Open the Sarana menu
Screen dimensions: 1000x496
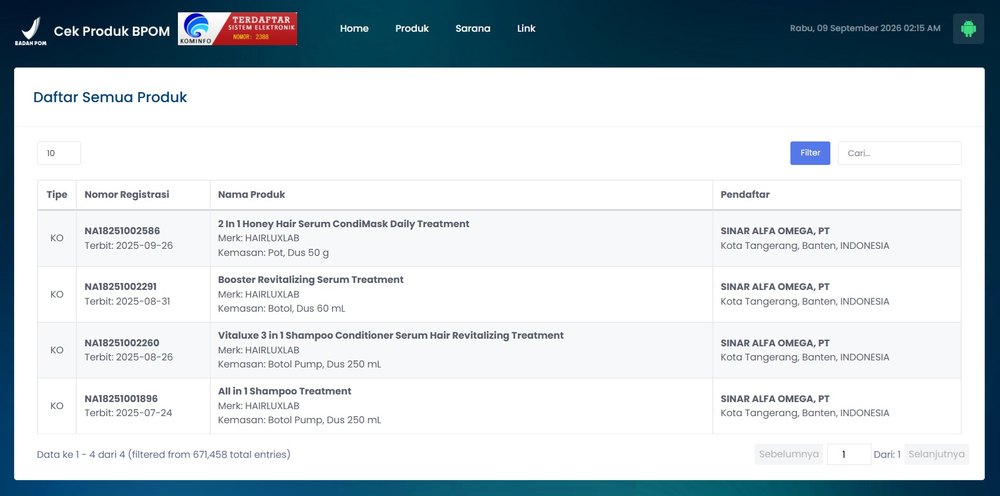[473, 29]
